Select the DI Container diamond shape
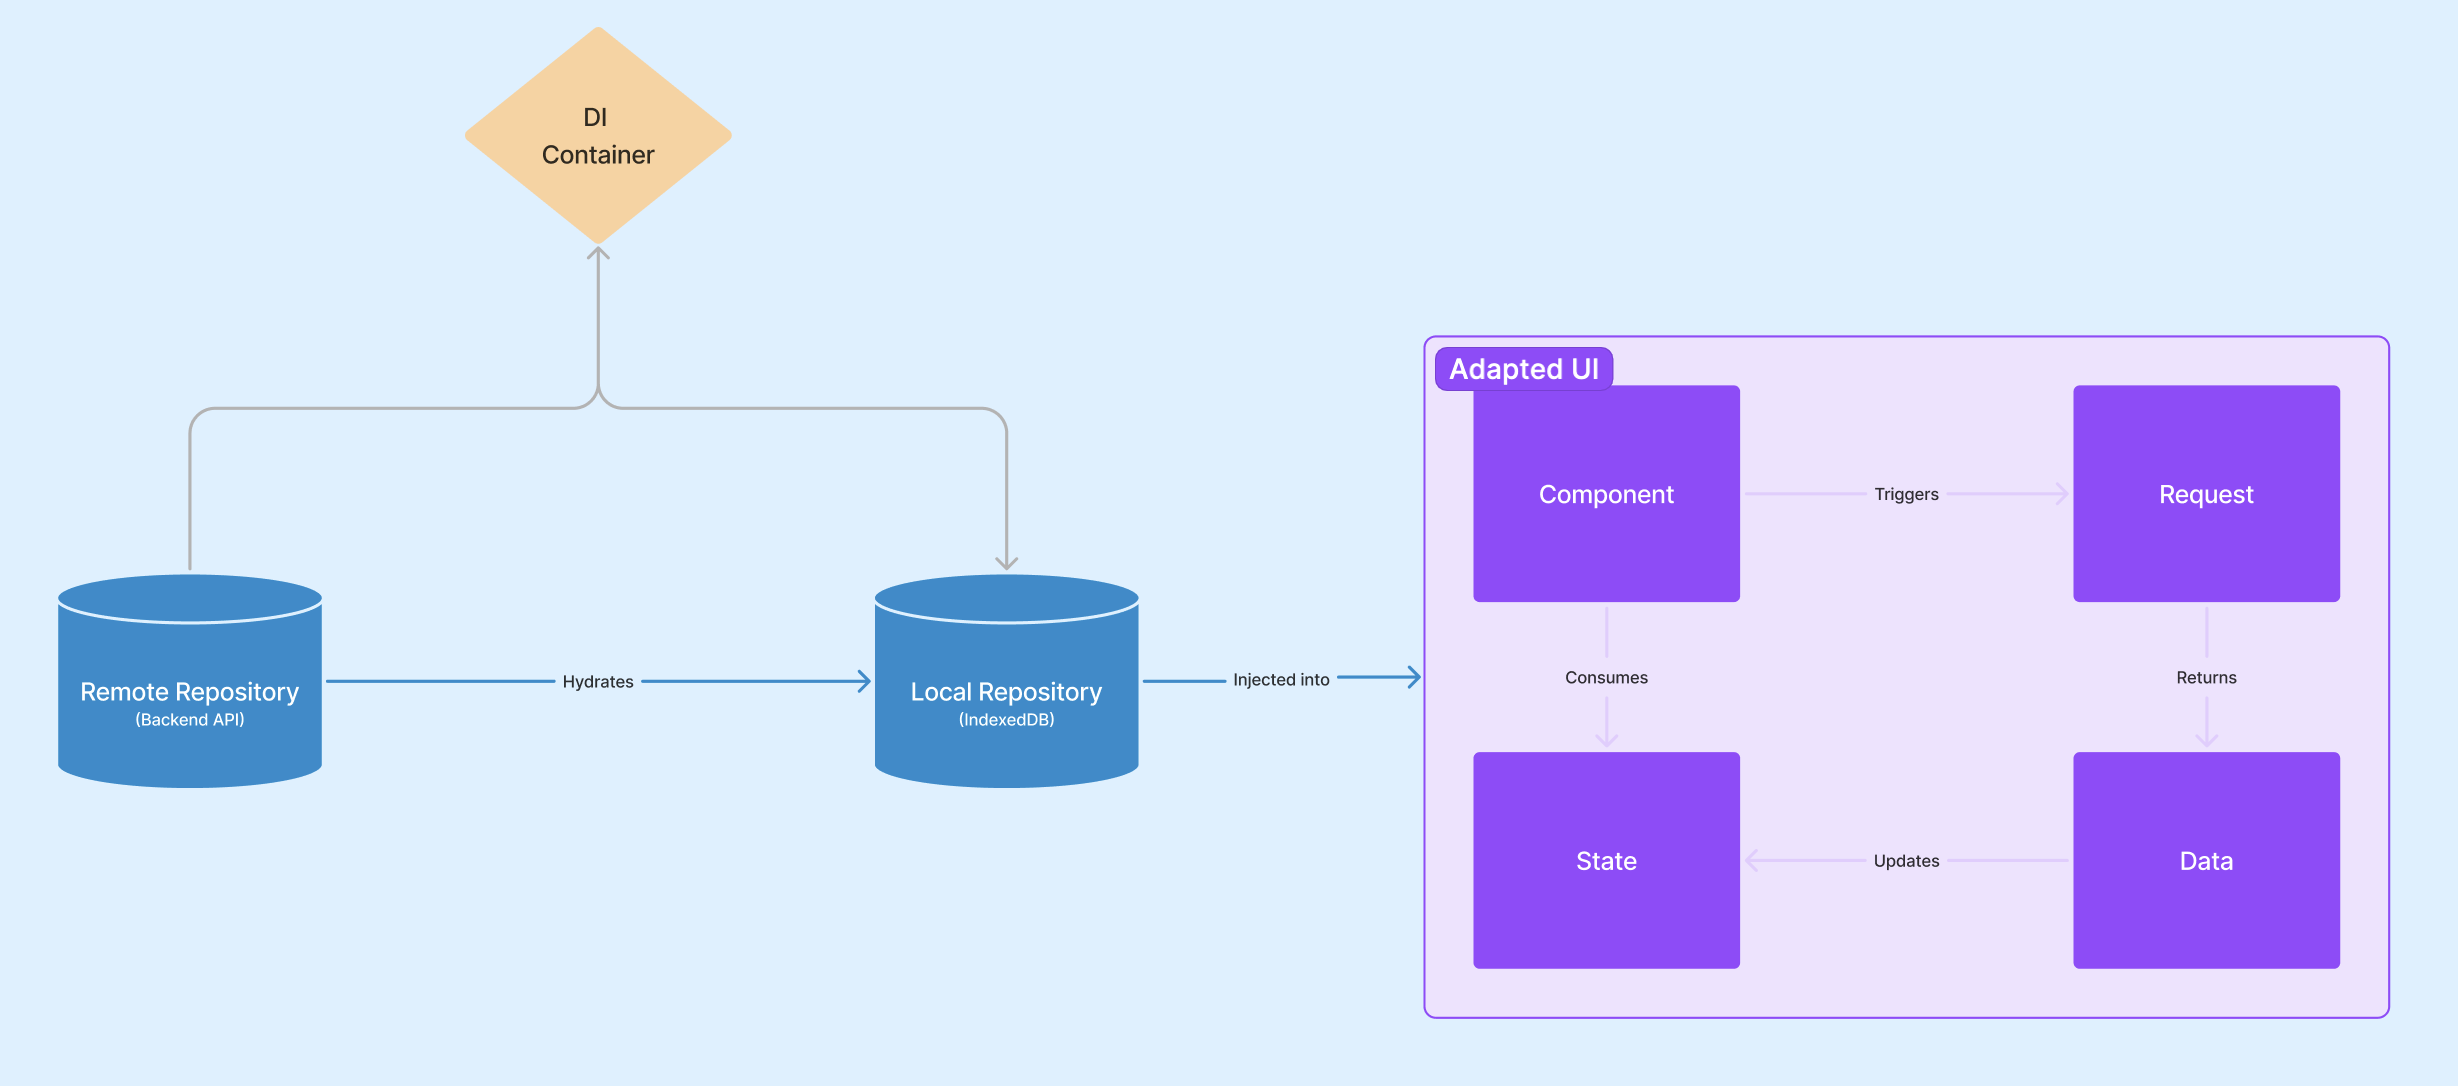This screenshot has width=2458, height=1086. (x=597, y=135)
